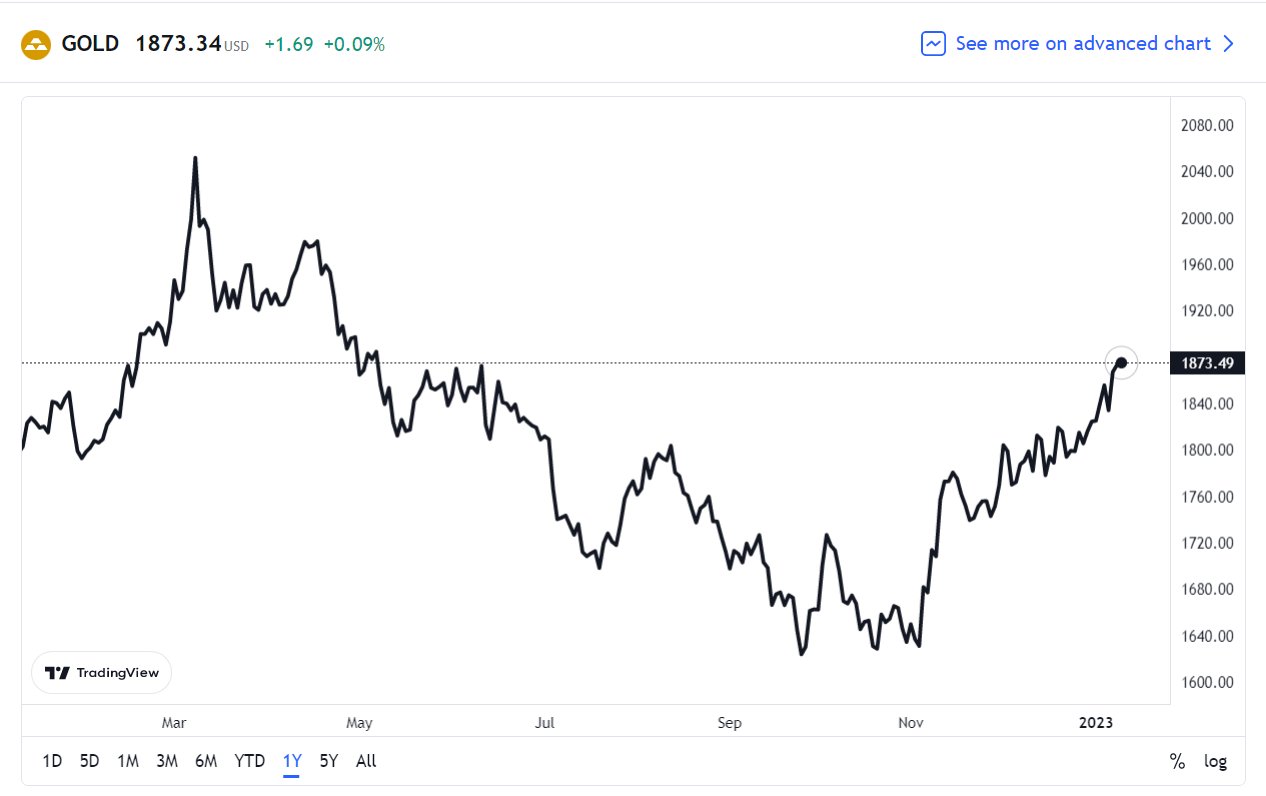Switch to the 3M range
The height and width of the screenshot is (796, 1266).
(167, 761)
